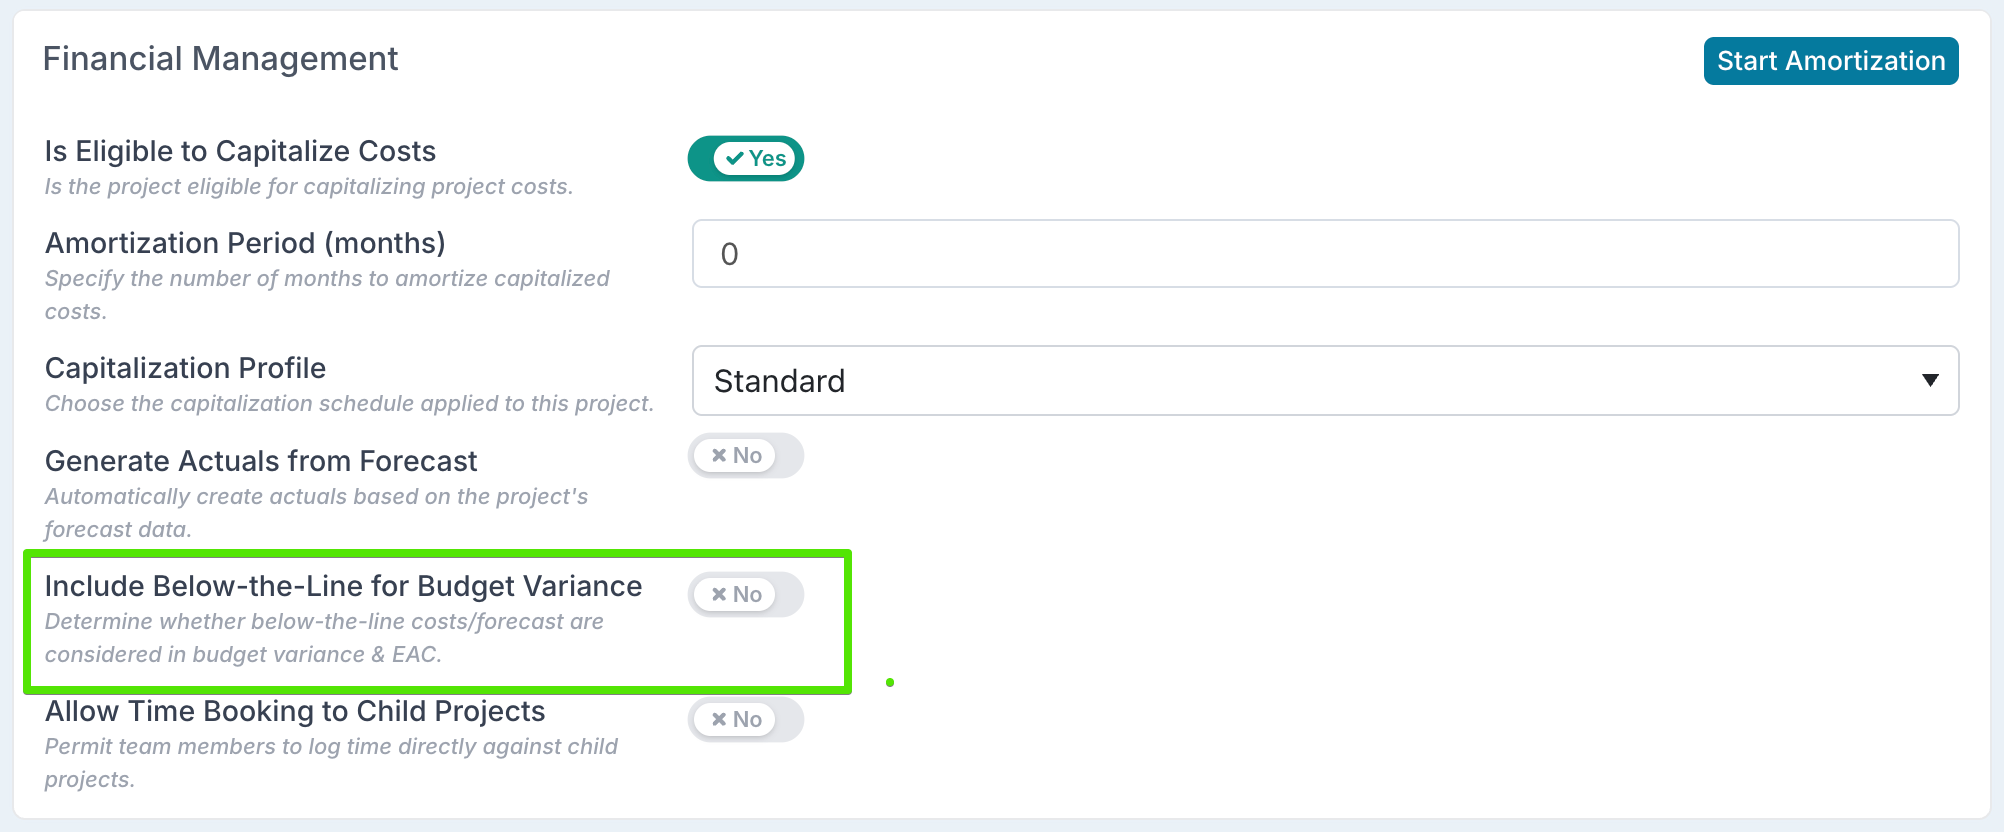The height and width of the screenshot is (832, 2004).
Task: Click the Amortization Period (months) label
Action: [245, 243]
